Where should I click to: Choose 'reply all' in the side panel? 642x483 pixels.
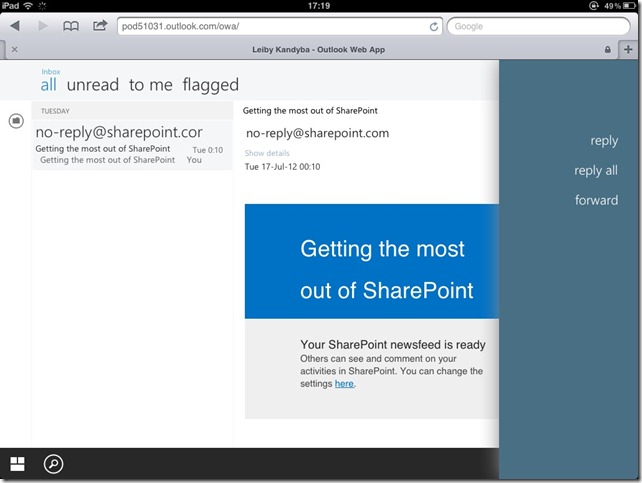tap(596, 170)
